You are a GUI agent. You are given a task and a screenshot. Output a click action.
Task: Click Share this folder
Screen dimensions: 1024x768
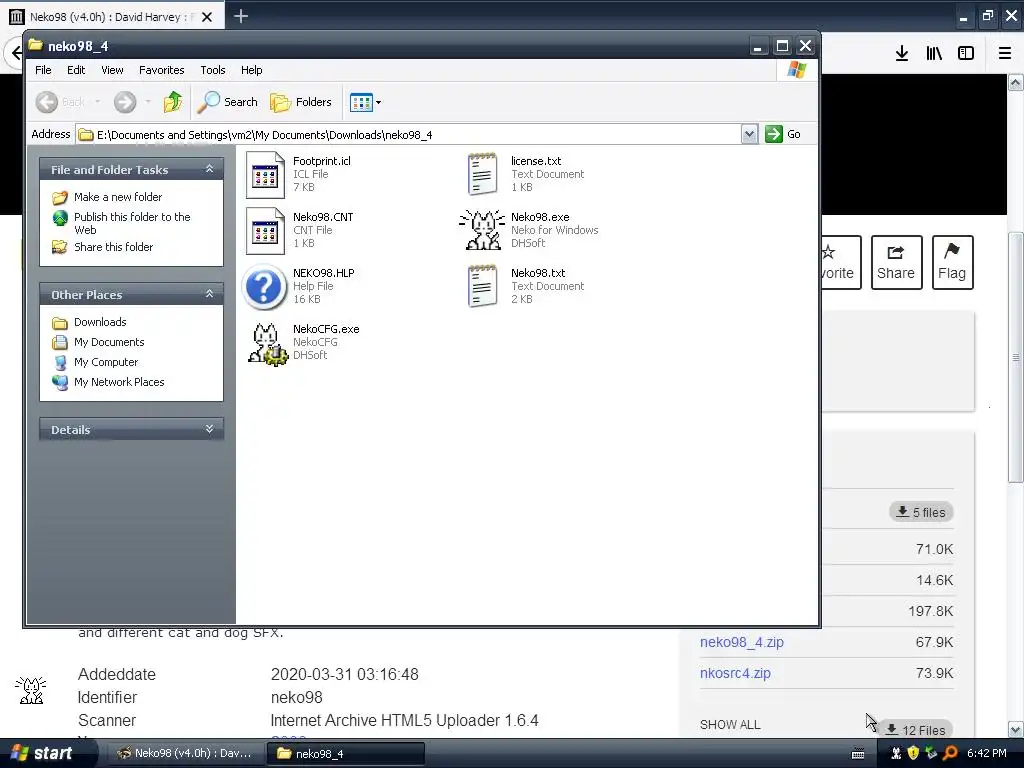point(114,247)
